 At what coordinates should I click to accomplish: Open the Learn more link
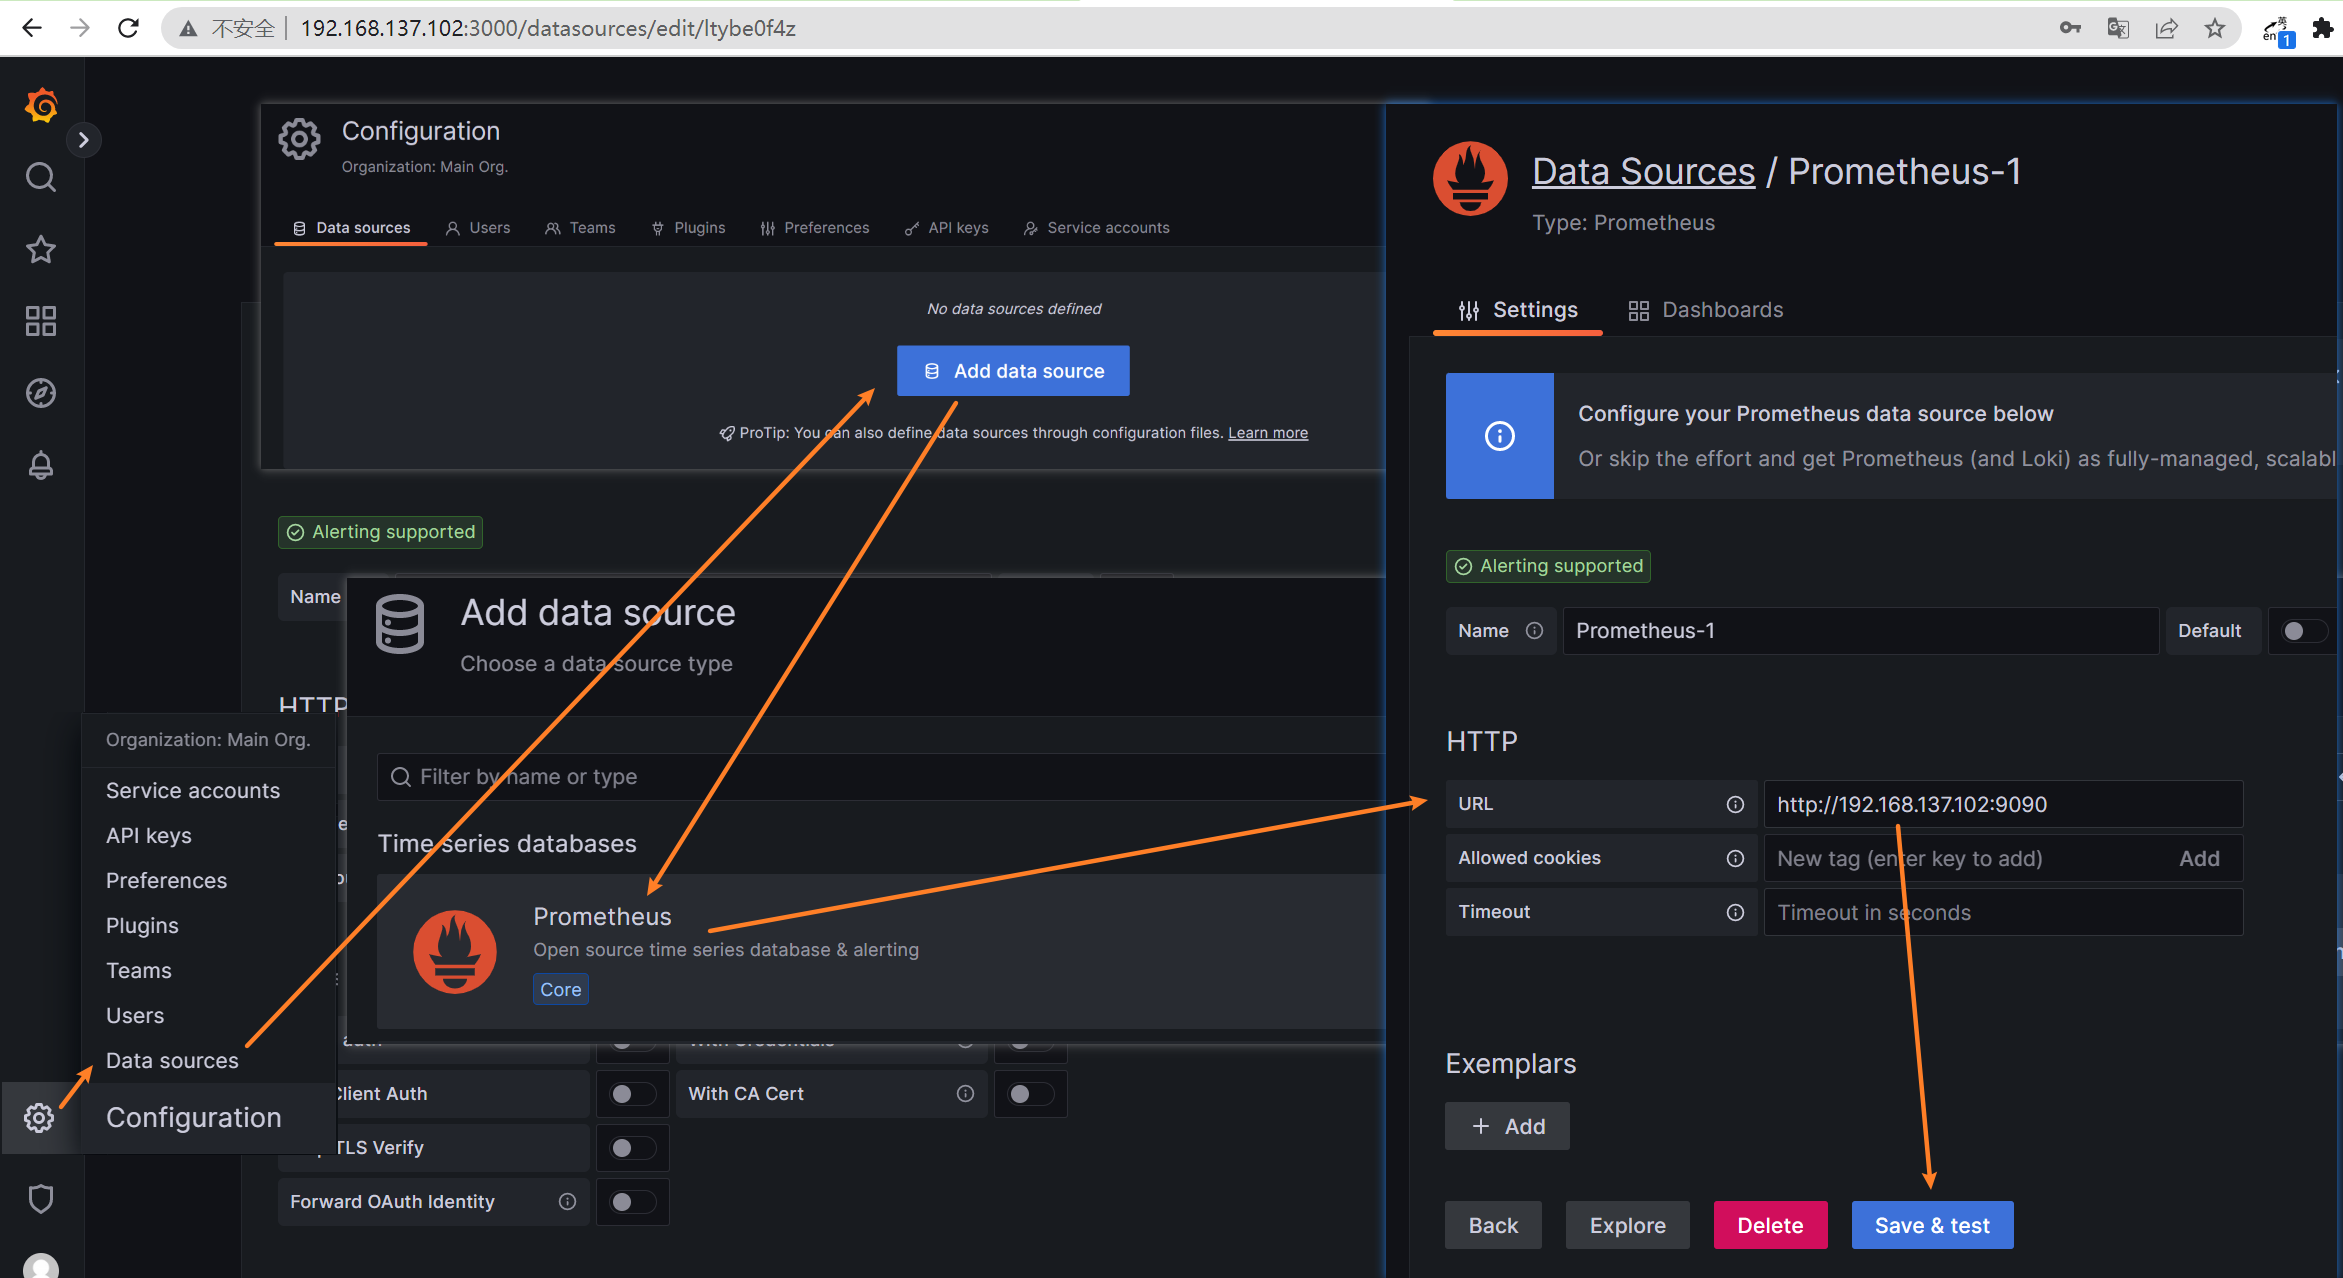[x=1267, y=433]
